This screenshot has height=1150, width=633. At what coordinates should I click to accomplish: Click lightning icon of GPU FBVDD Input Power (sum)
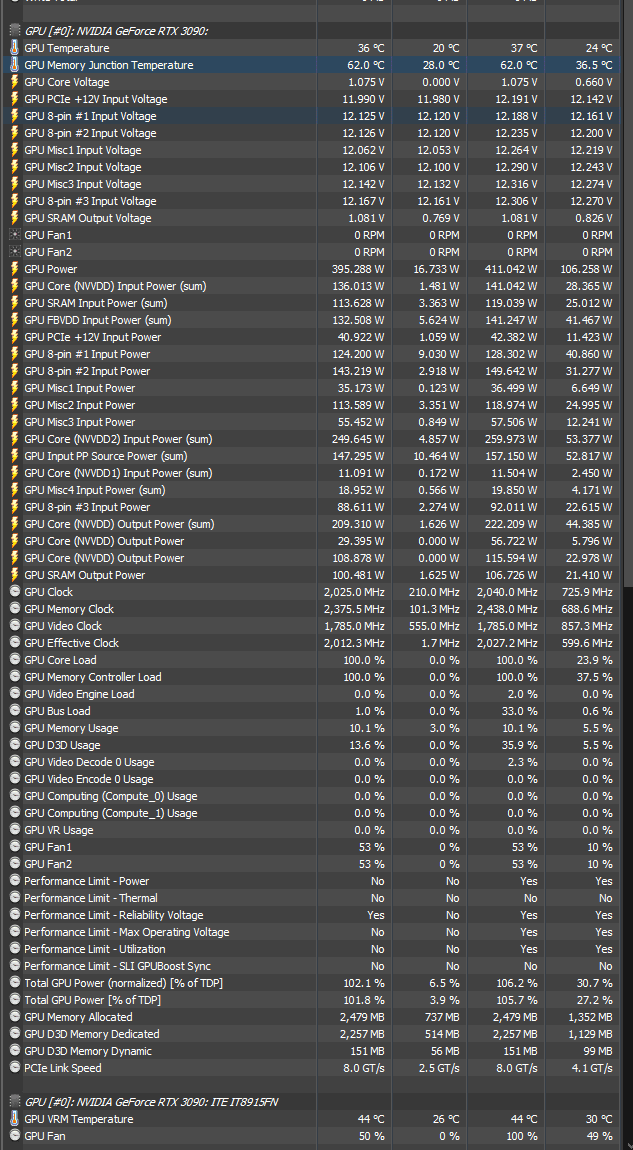(15, 320)
